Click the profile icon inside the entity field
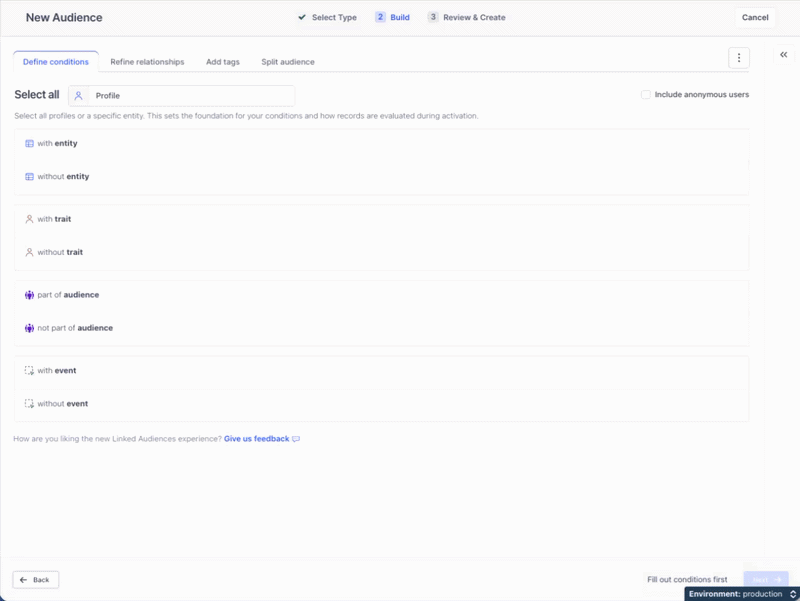This screenshot has width=800, height=601. pos(79,95)
